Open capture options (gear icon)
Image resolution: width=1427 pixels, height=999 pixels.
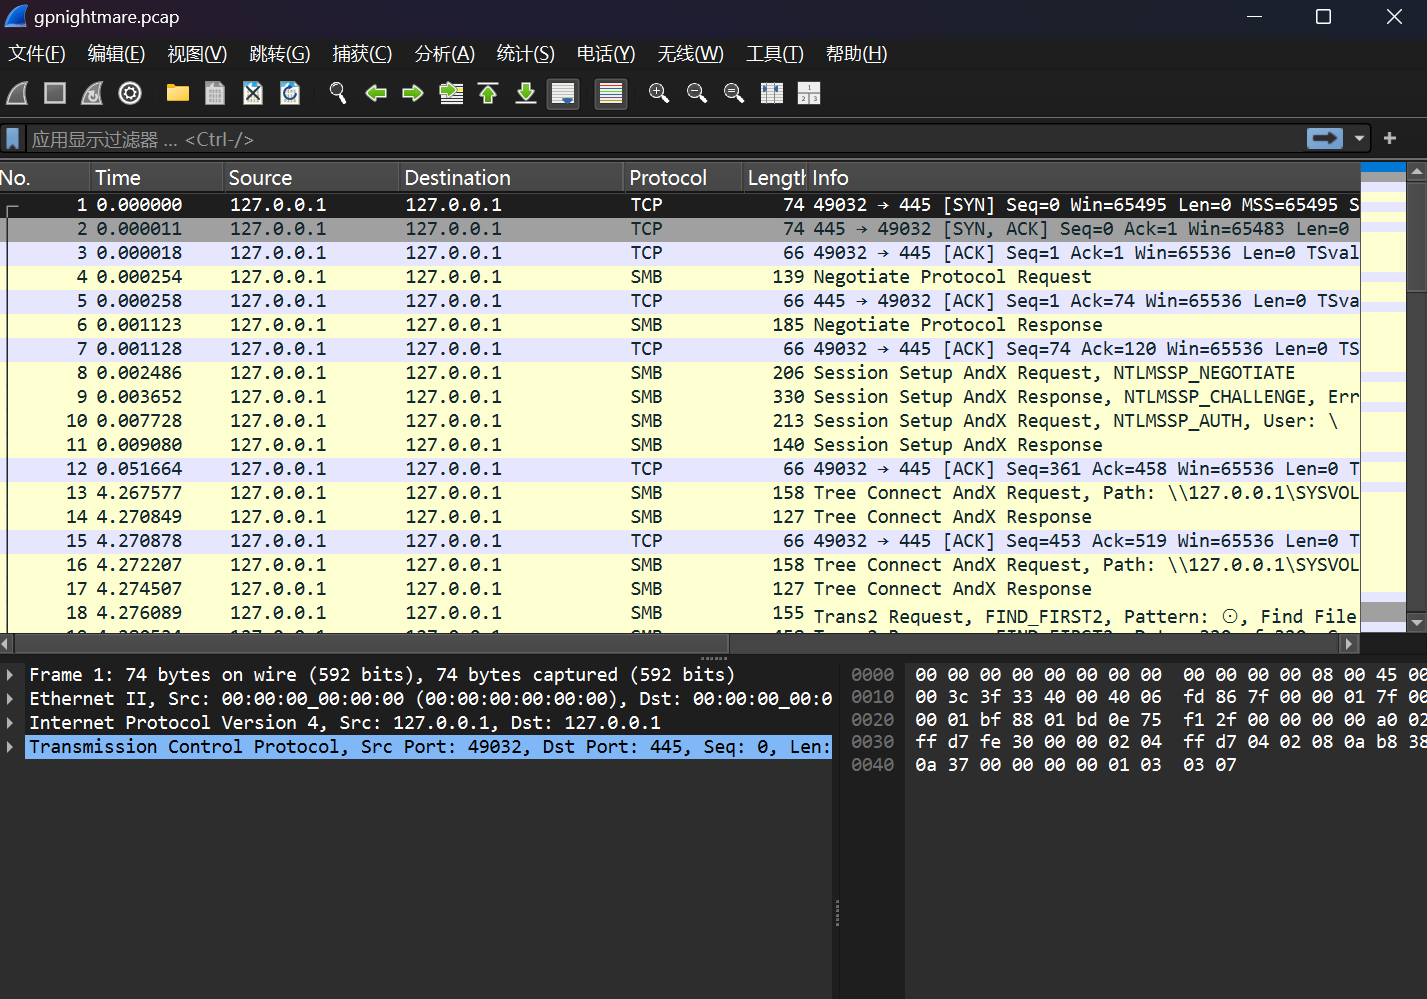pos(130,93)
